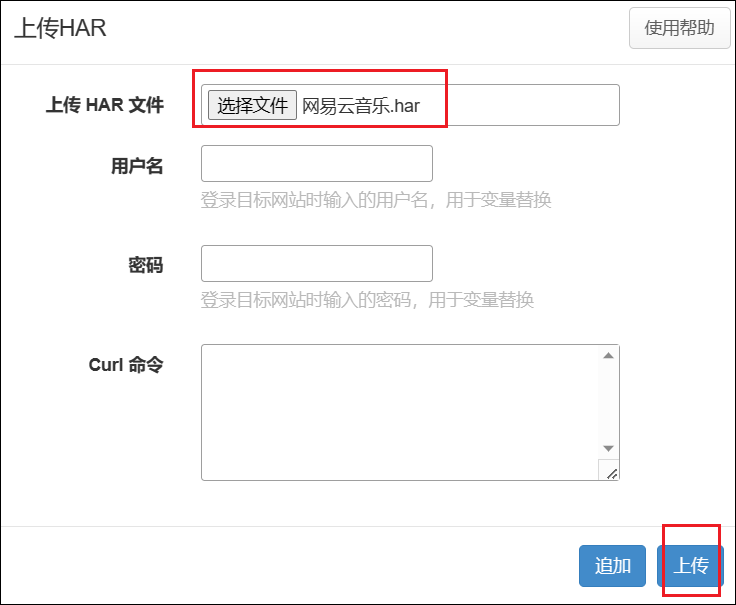Focus the 用户名 input field
This screenshot has height=605, width=736.
(316, 164)
